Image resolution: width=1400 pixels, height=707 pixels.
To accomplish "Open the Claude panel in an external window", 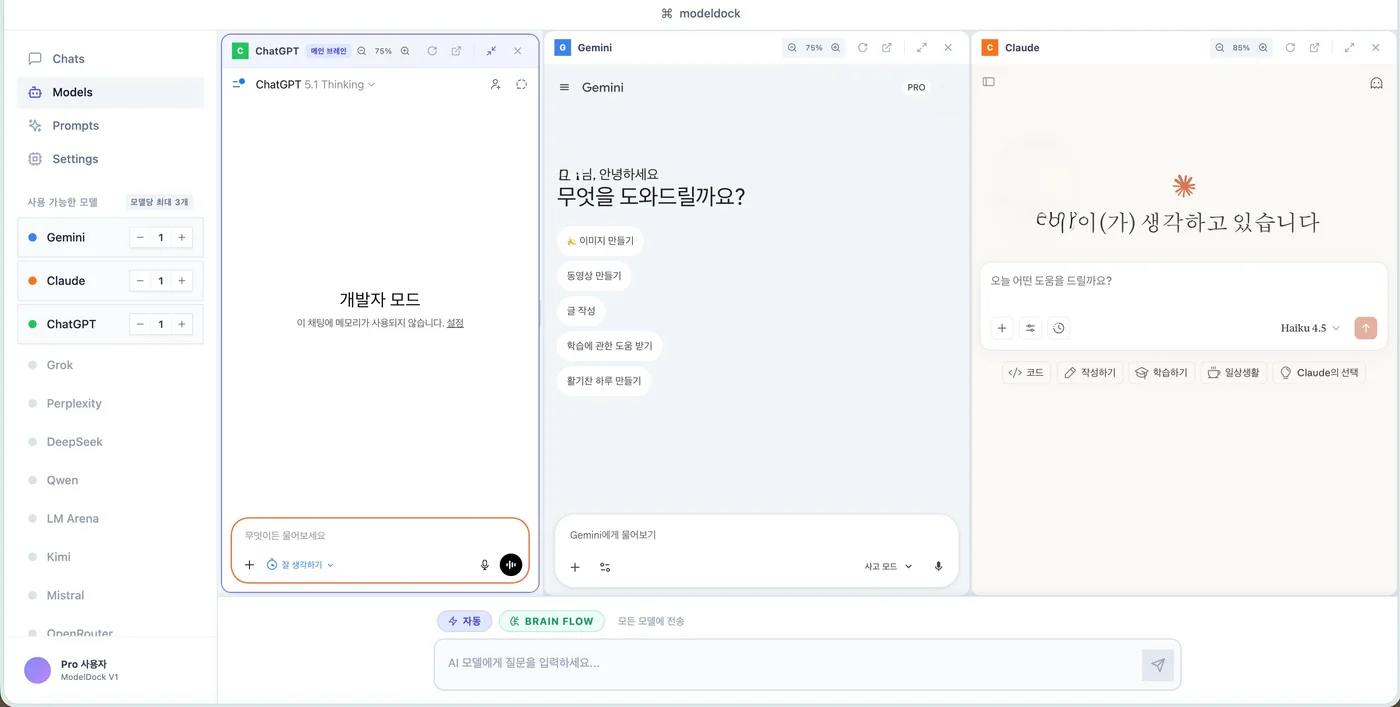I will (1314, 48).
